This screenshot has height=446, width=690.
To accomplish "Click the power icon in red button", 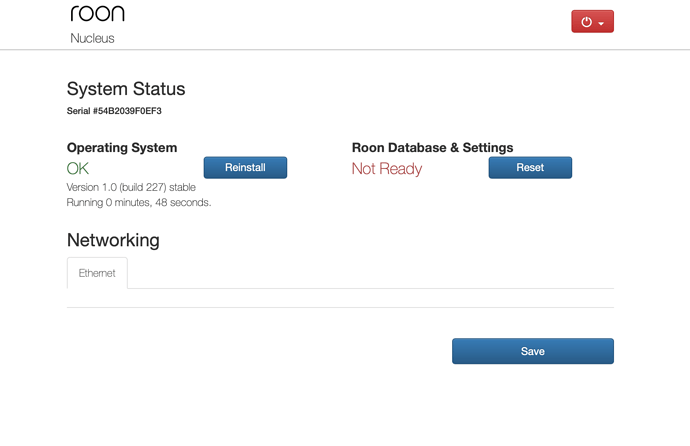I will point(586,22).
